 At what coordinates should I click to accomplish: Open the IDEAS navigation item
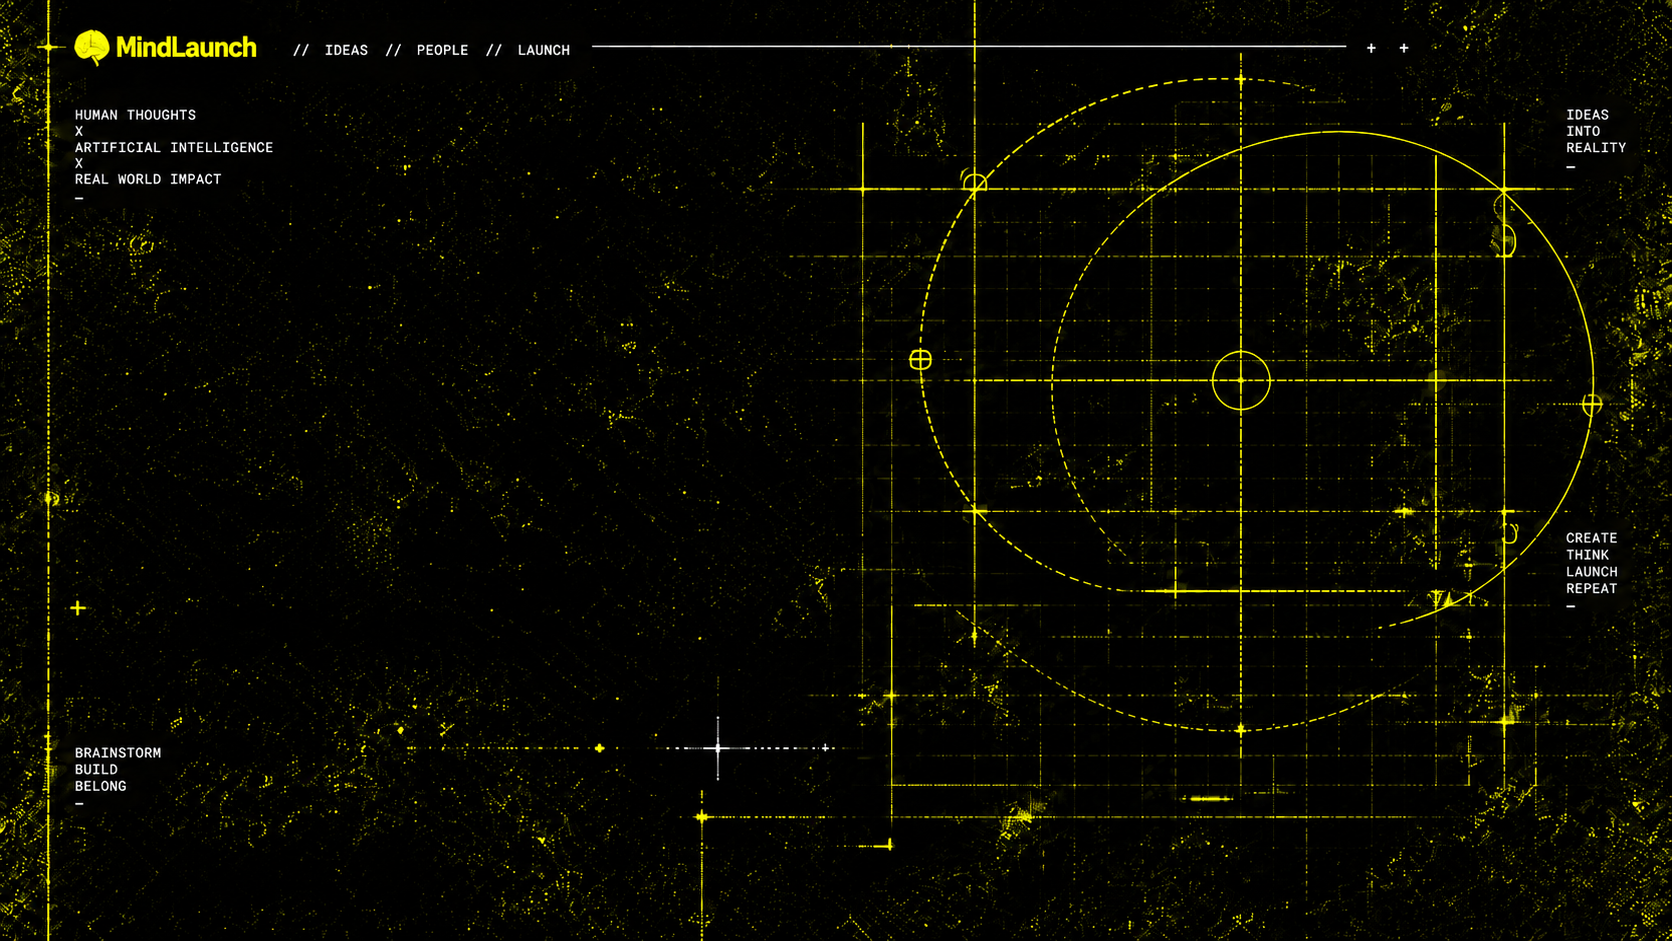tap(346, 50)
